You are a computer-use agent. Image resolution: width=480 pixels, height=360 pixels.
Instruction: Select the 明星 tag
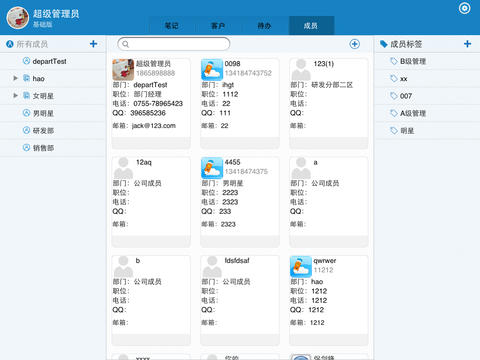[427, 131]
